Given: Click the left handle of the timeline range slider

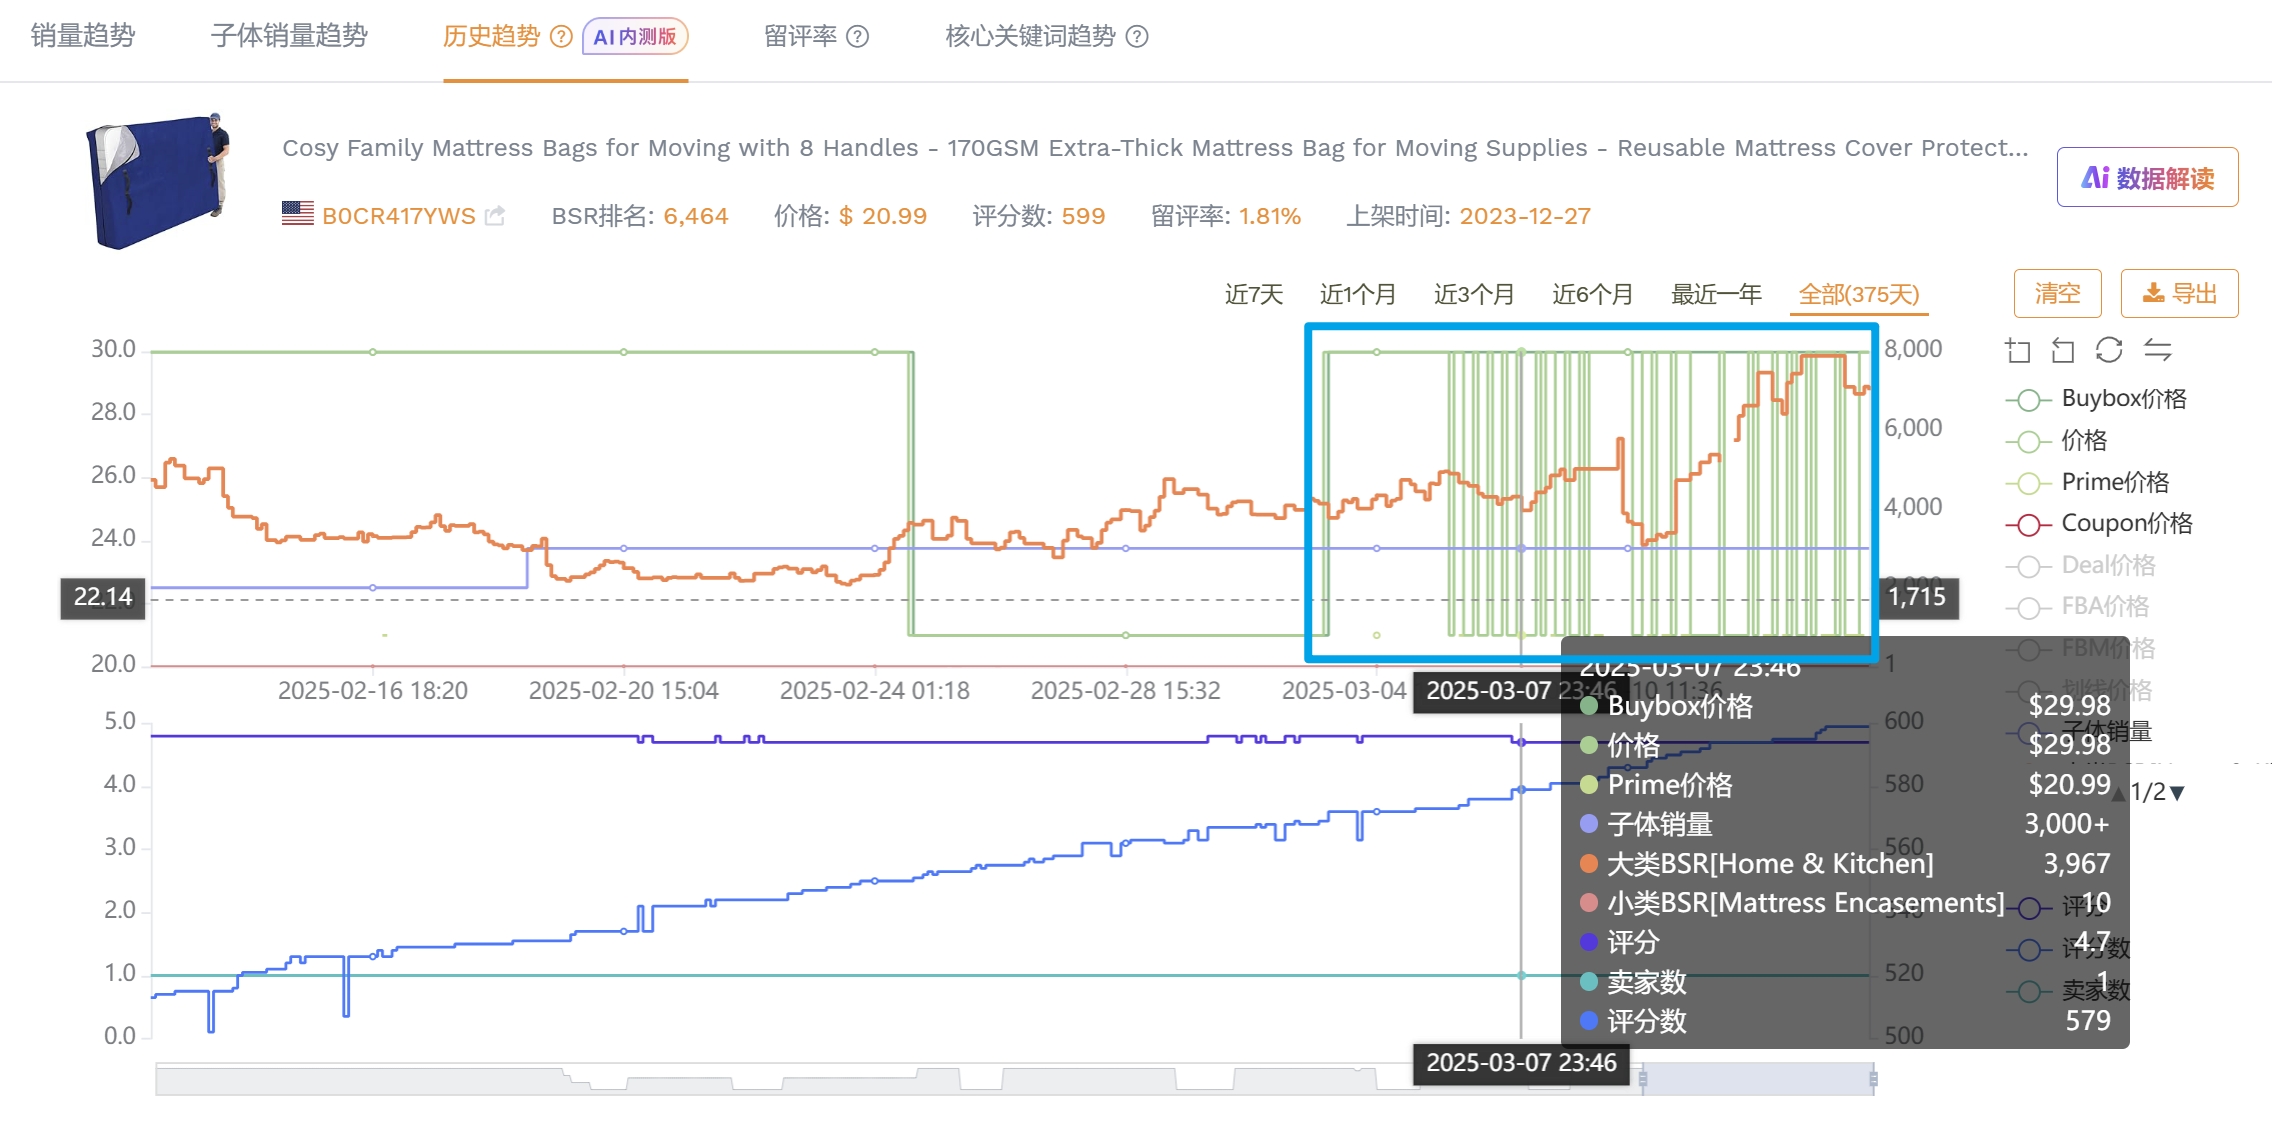Looking at the screenshot, I should tap(1642, 1079).
